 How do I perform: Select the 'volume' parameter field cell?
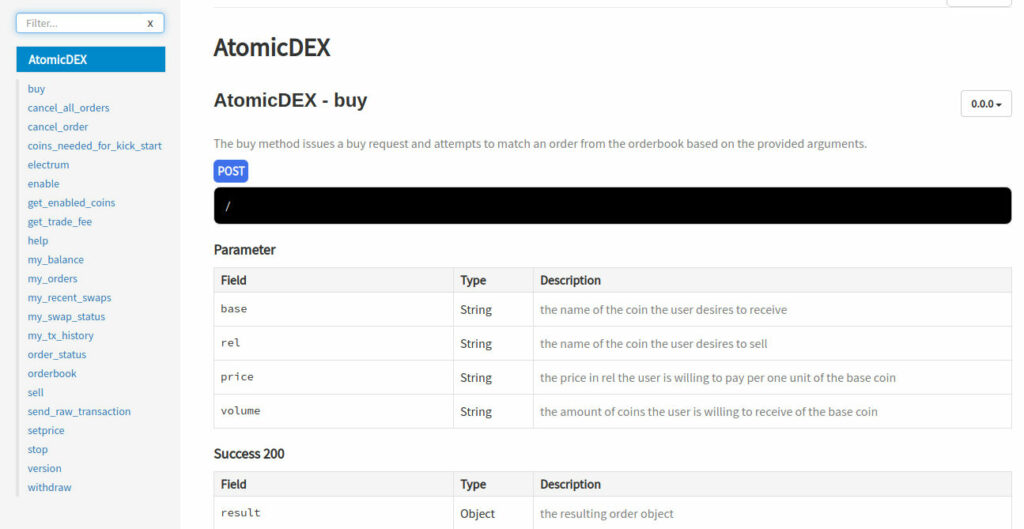pyautogui.click(x=334, y=411)
